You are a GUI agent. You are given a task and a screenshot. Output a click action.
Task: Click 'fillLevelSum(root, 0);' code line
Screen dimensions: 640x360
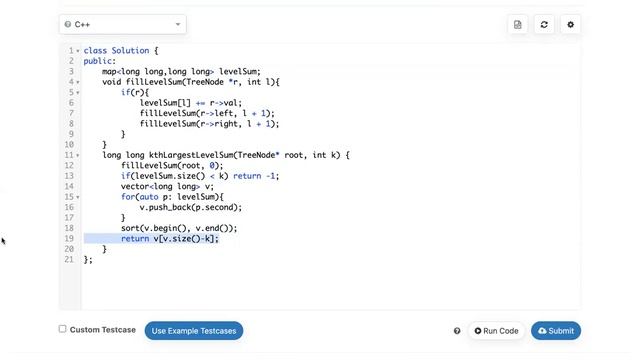point(172,165)
